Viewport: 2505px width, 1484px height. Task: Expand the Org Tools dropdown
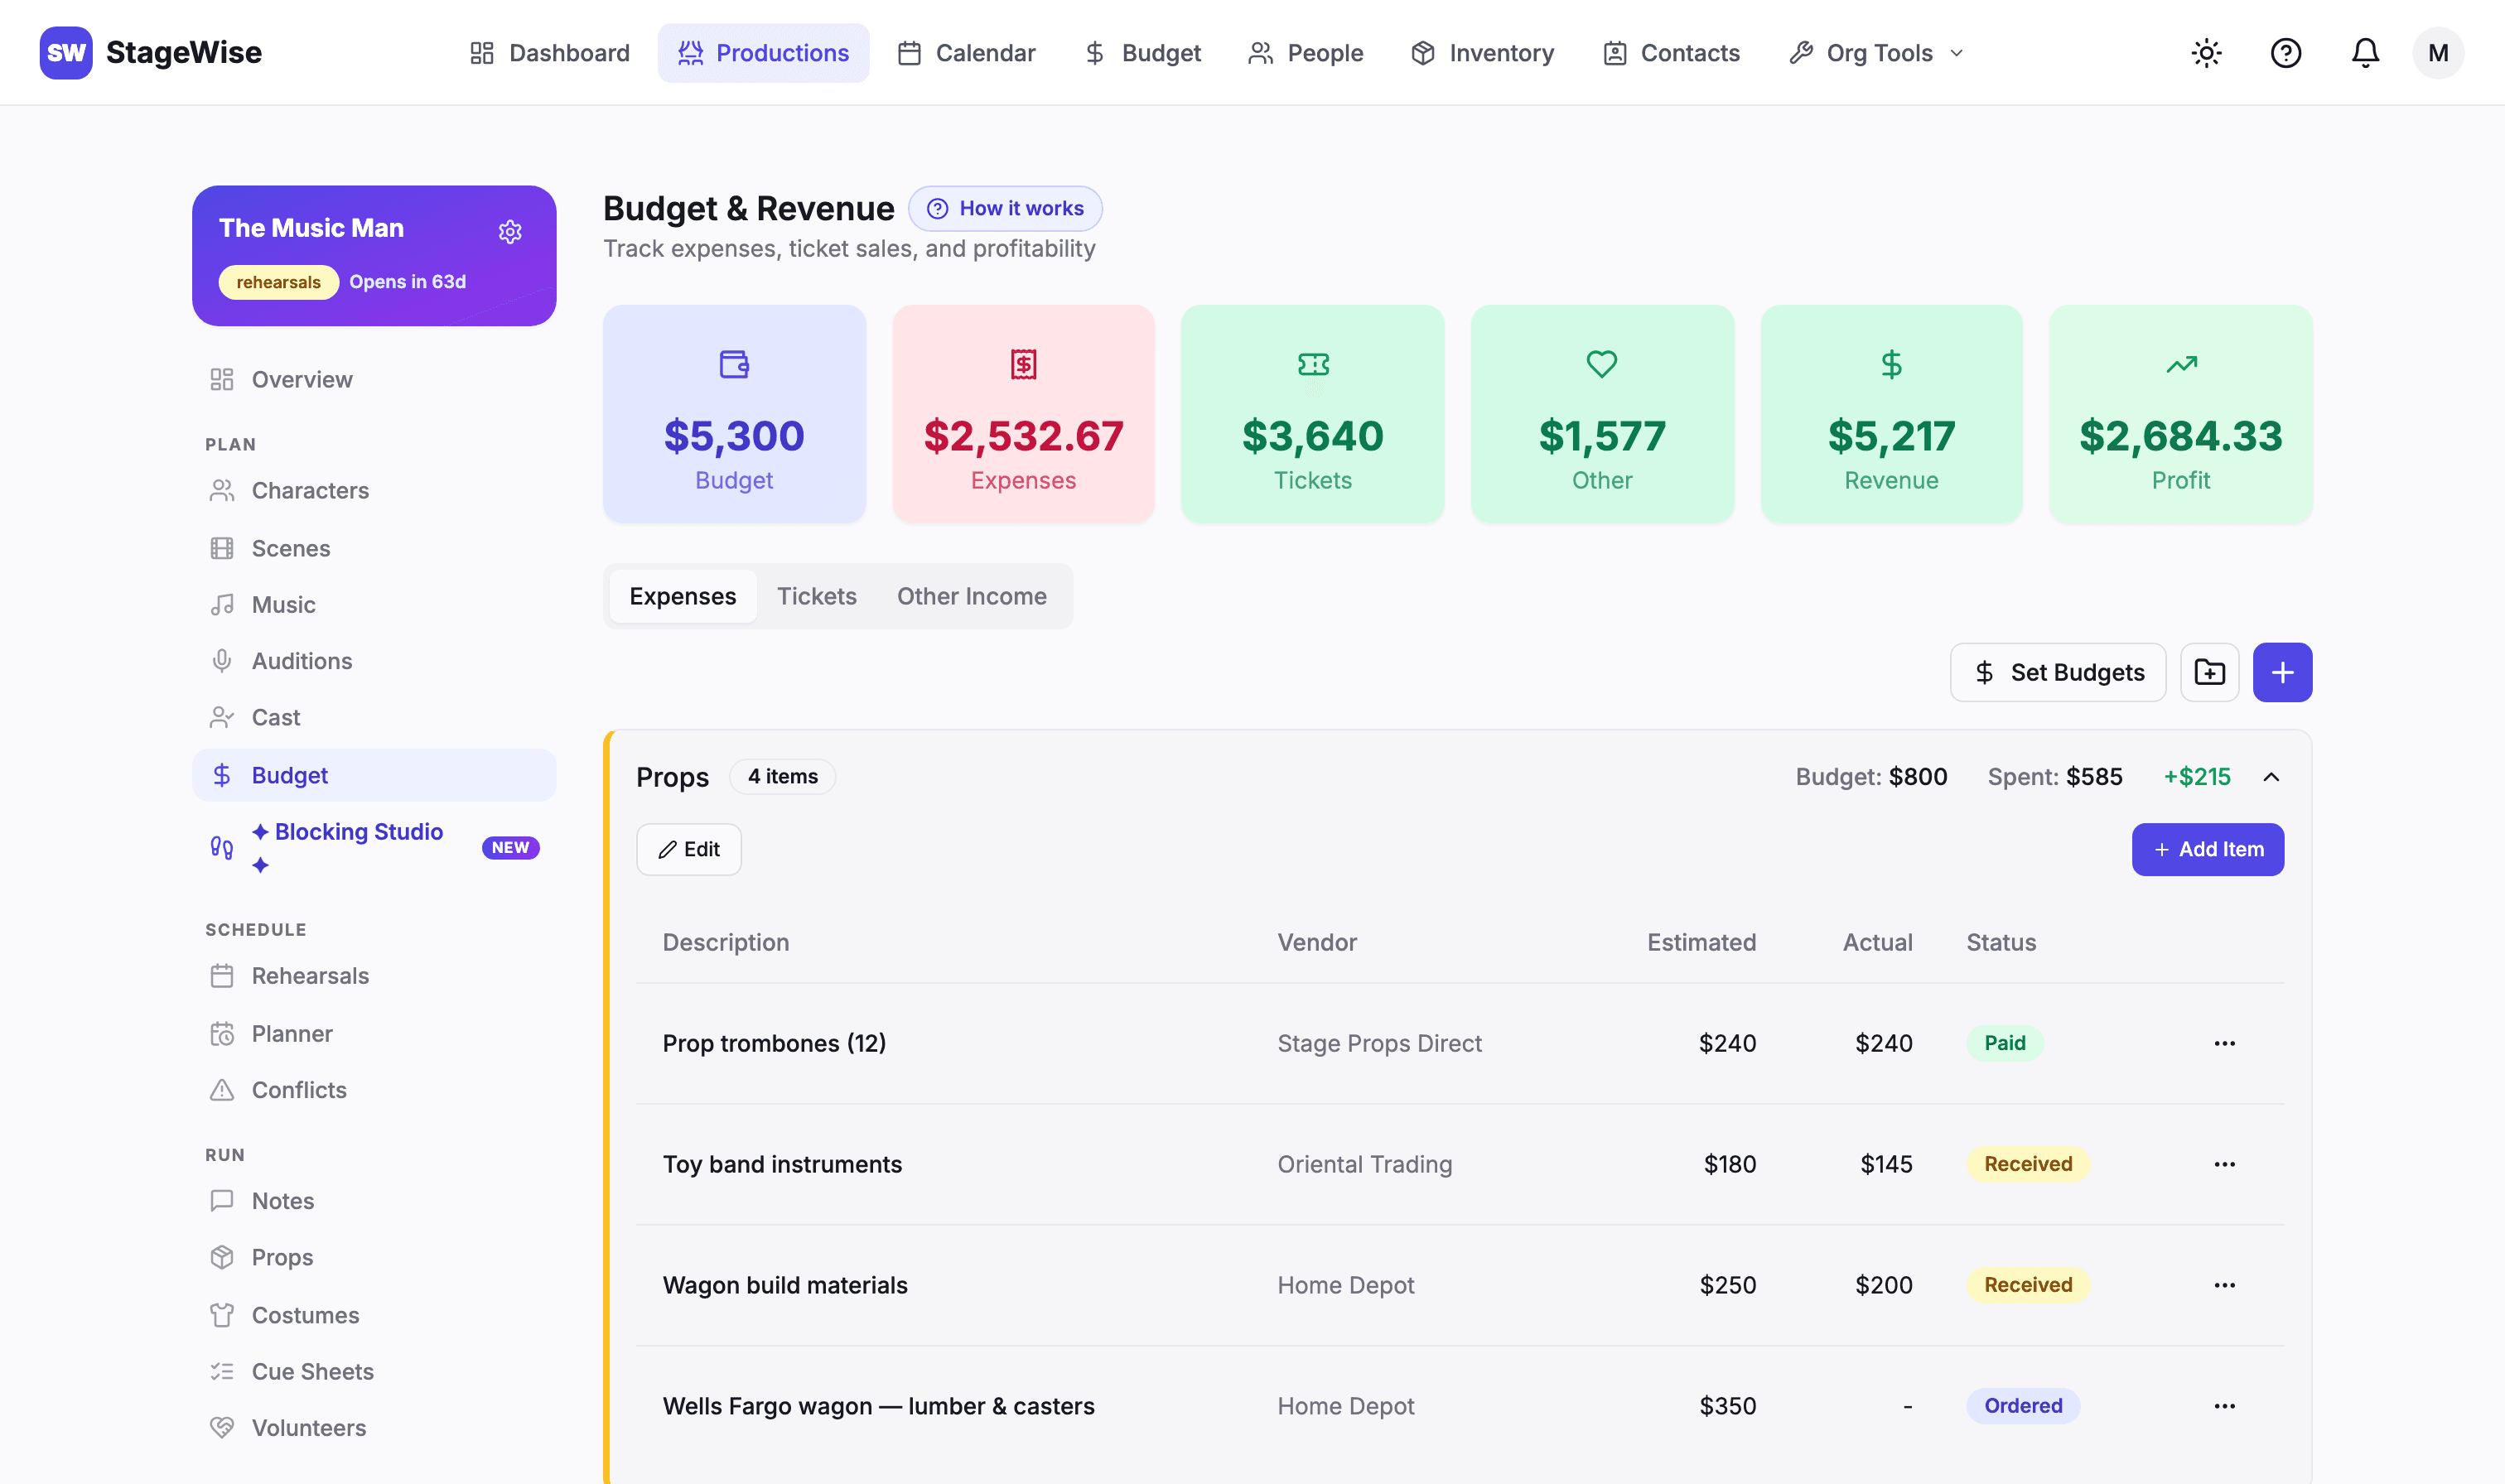pos(1877,53)
